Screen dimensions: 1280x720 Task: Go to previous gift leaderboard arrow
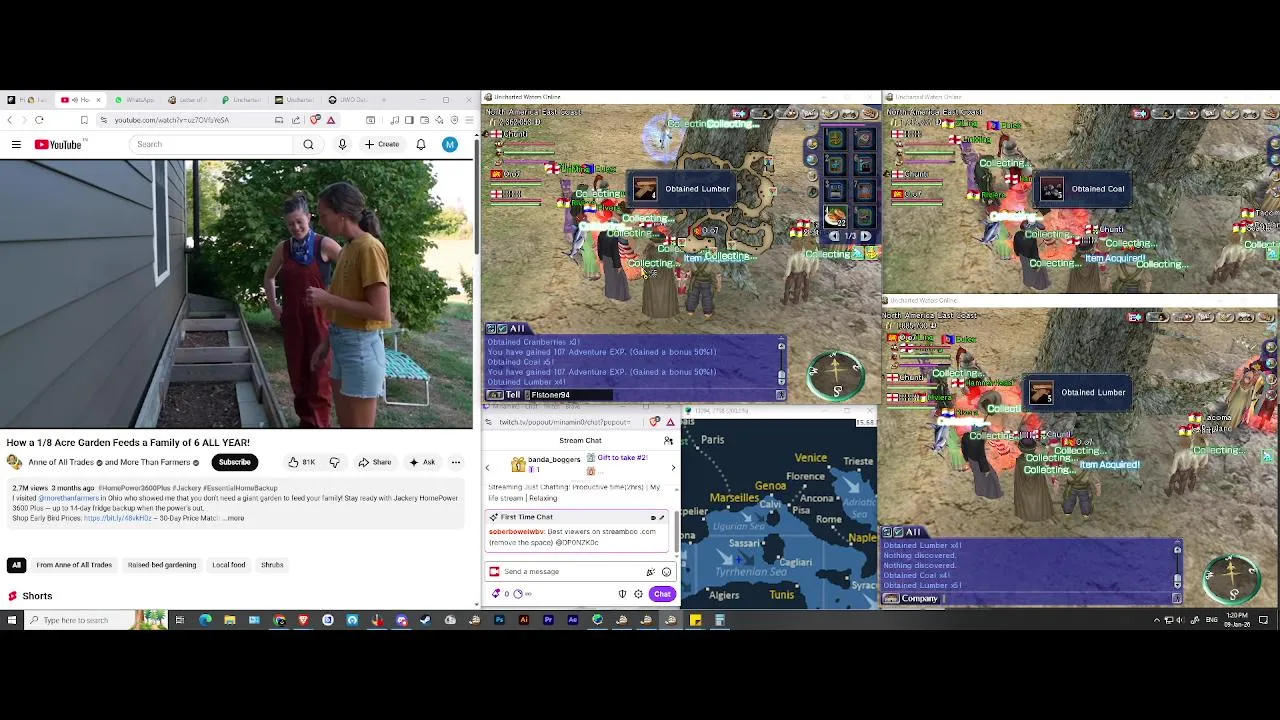[x=488, y=468]
